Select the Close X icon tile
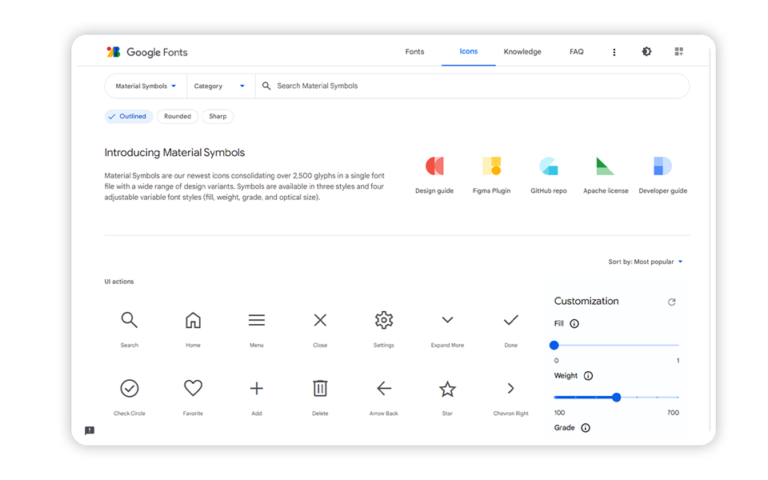The image size is (768, 480). pos(320,328)
